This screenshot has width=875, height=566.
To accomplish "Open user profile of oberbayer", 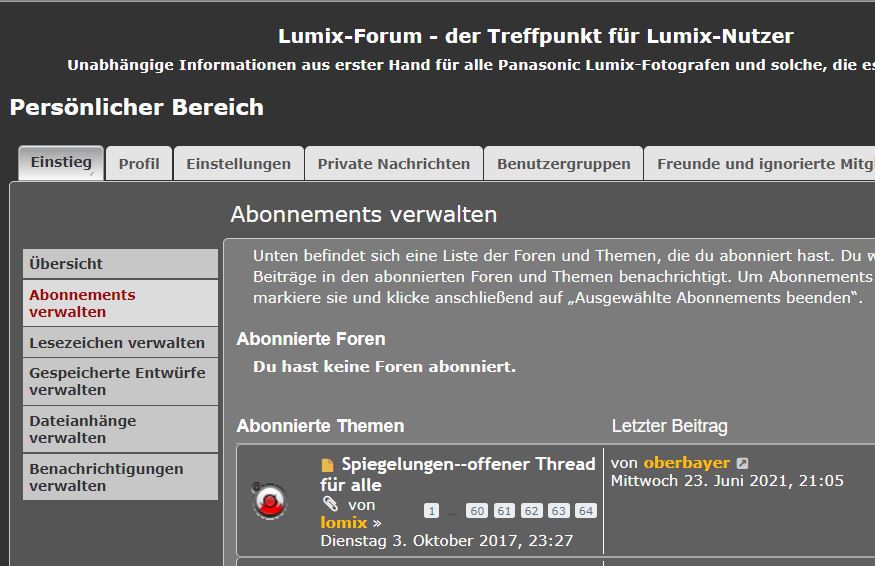I will [686, 463].
